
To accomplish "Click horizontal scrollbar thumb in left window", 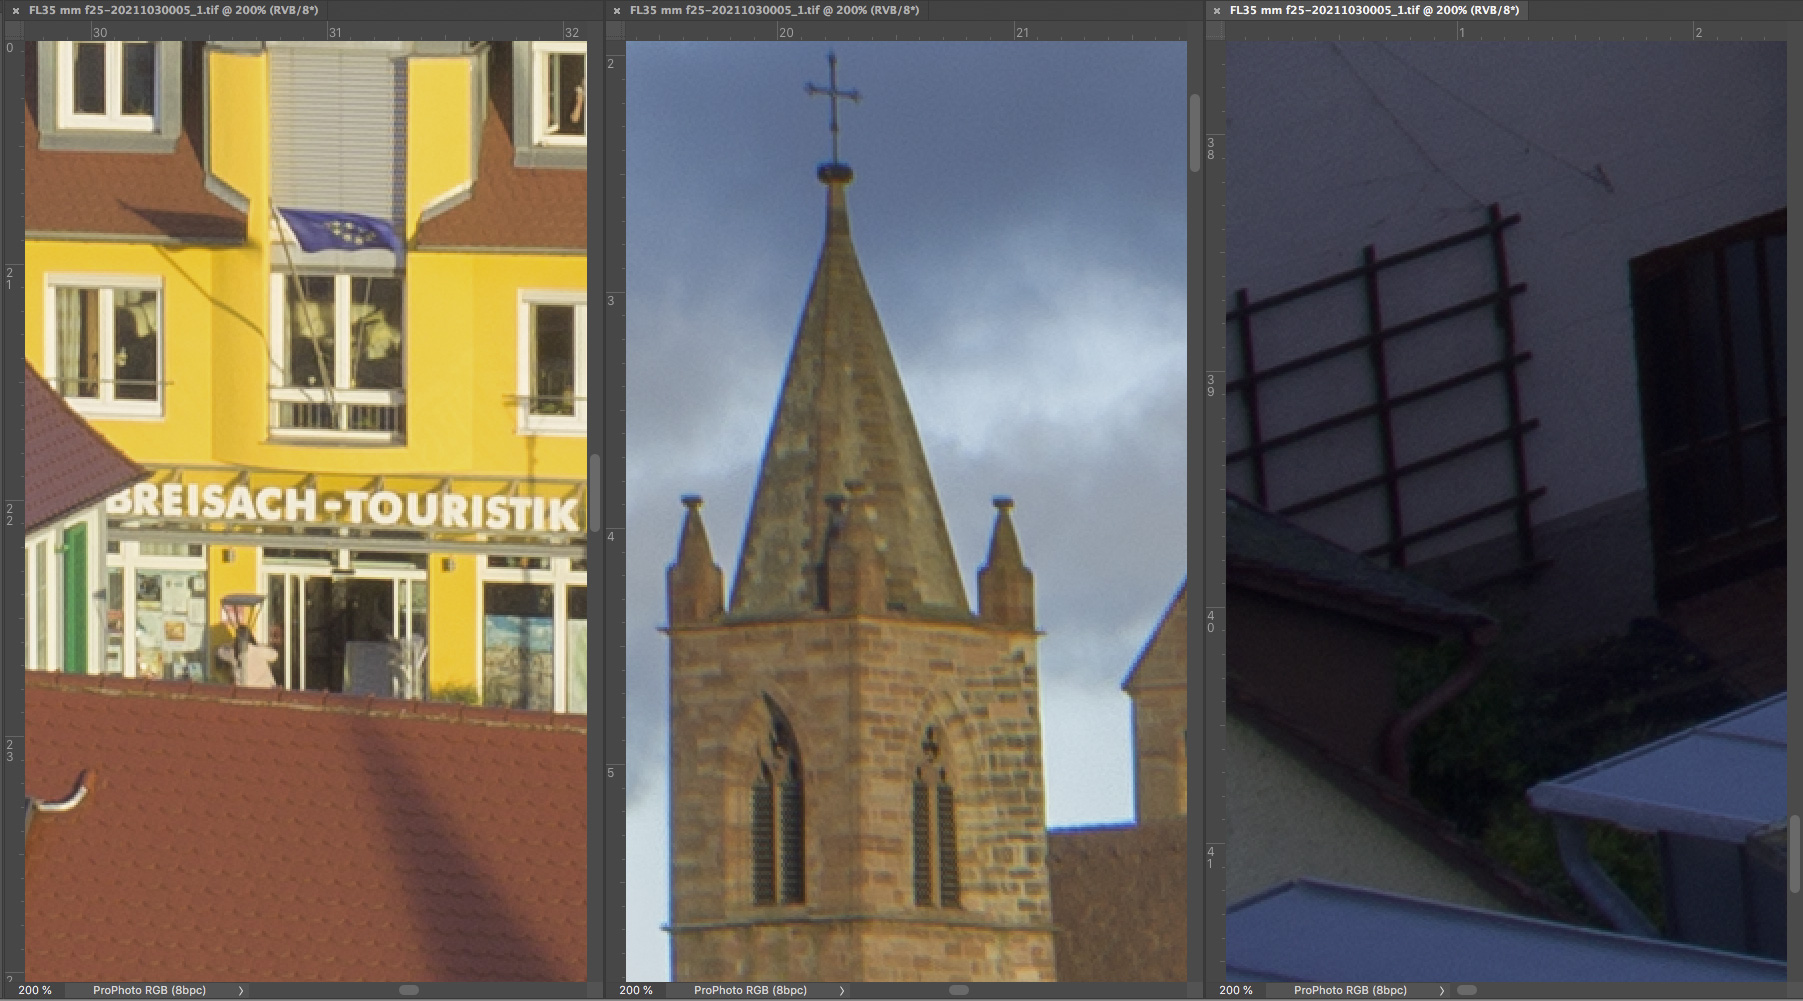I will pyautogui.click(x=409, y=990).
